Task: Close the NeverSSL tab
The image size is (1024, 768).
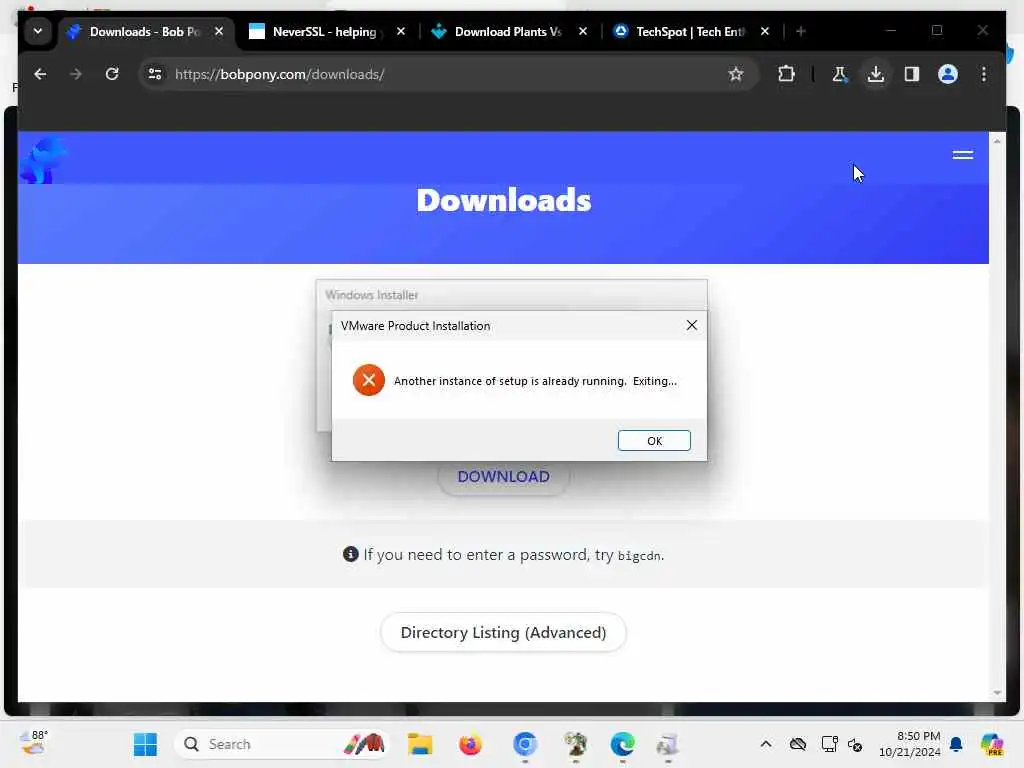Action: pos(401,31)
